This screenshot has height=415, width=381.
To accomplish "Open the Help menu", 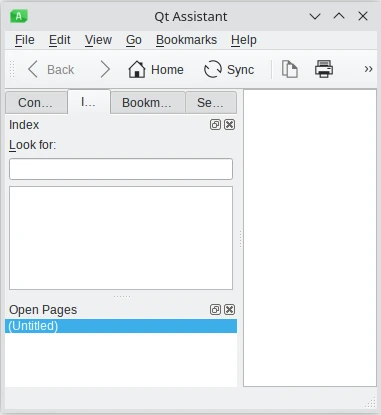I will tap(244, 40).
